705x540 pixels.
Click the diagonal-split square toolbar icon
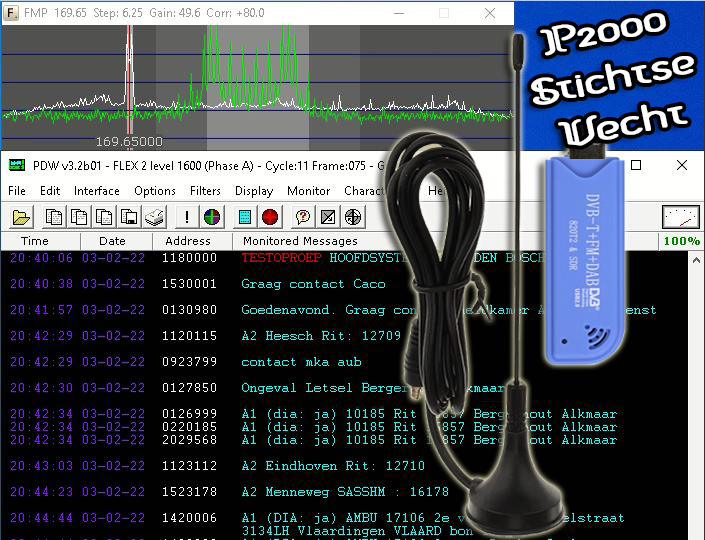pos(328,217)
